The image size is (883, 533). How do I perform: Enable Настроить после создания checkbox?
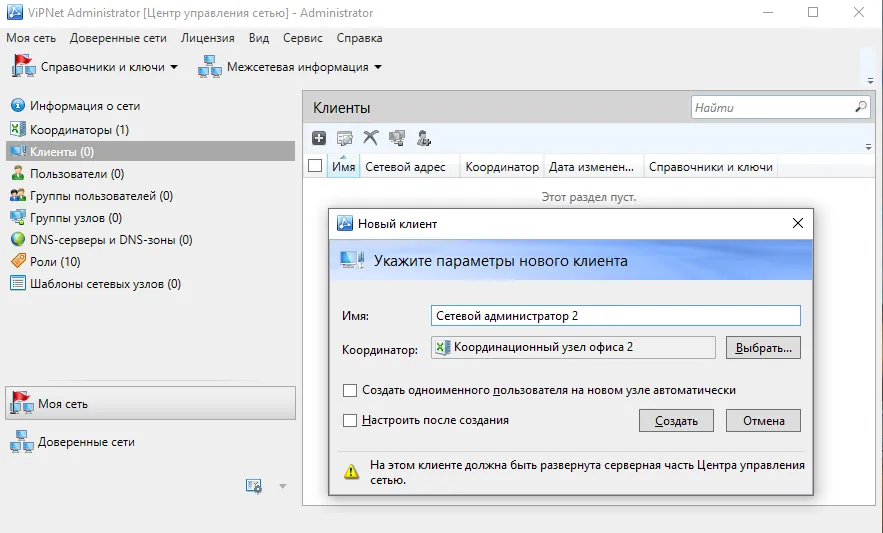[x=350, y=420]
